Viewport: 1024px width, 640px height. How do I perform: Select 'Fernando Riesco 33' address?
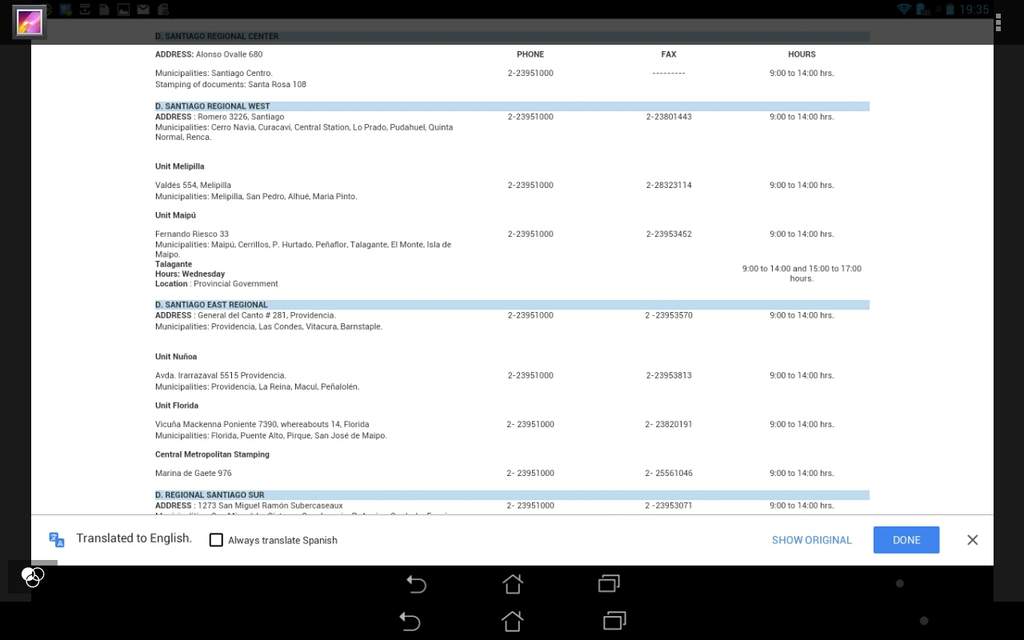(x=192, y=234)
